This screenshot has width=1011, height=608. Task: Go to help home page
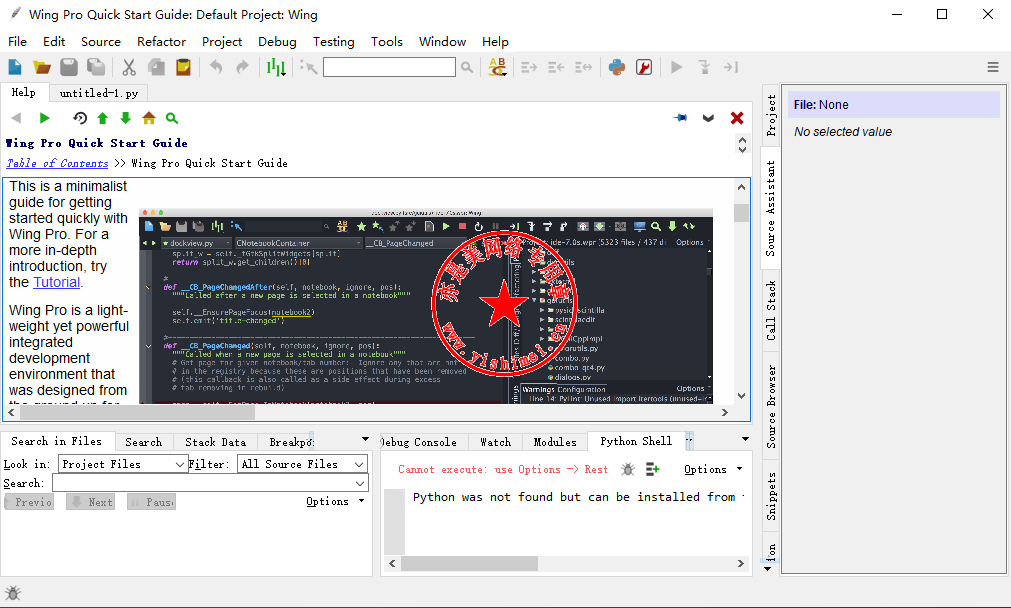[149, 118]
